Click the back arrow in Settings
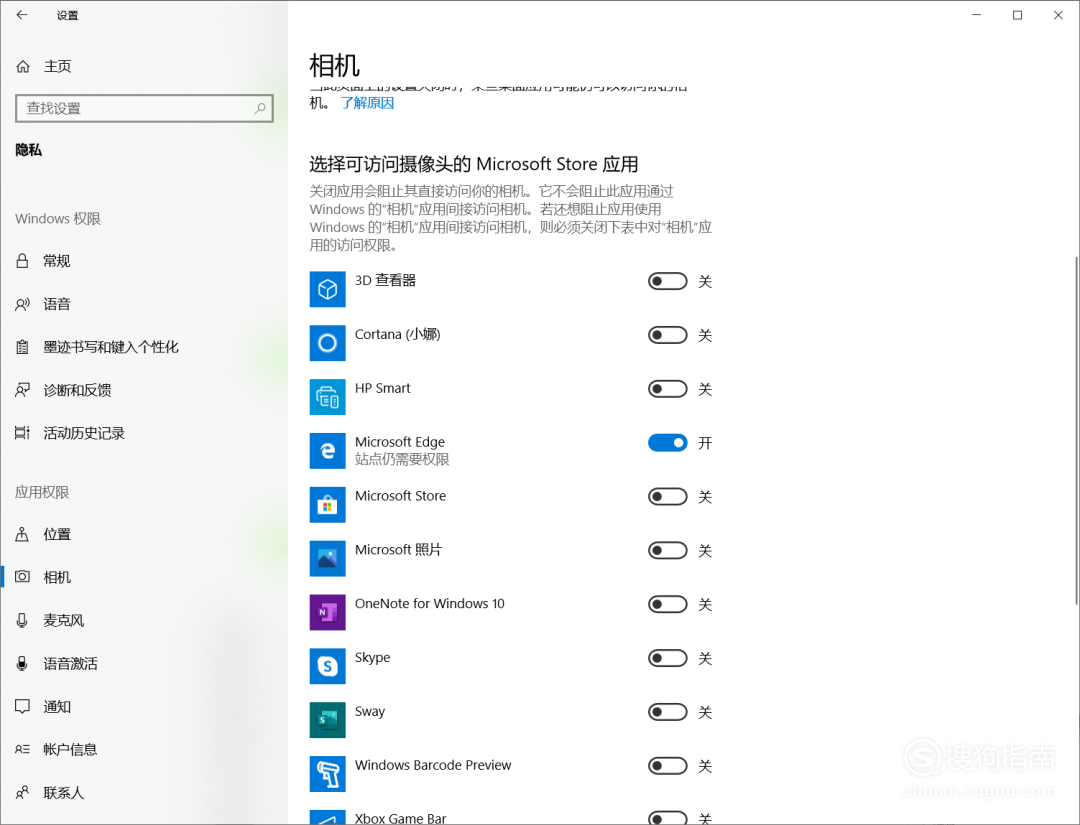 [22, 14]
